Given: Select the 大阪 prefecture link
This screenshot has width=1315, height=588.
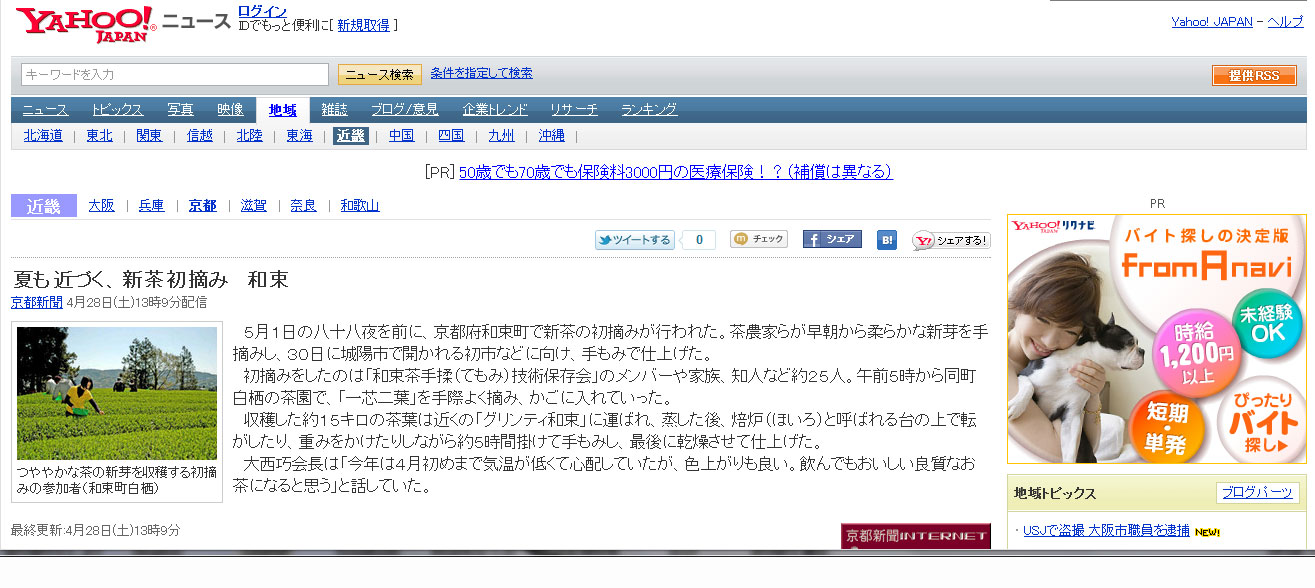Looking at the screenshot, I should point(101,205).
